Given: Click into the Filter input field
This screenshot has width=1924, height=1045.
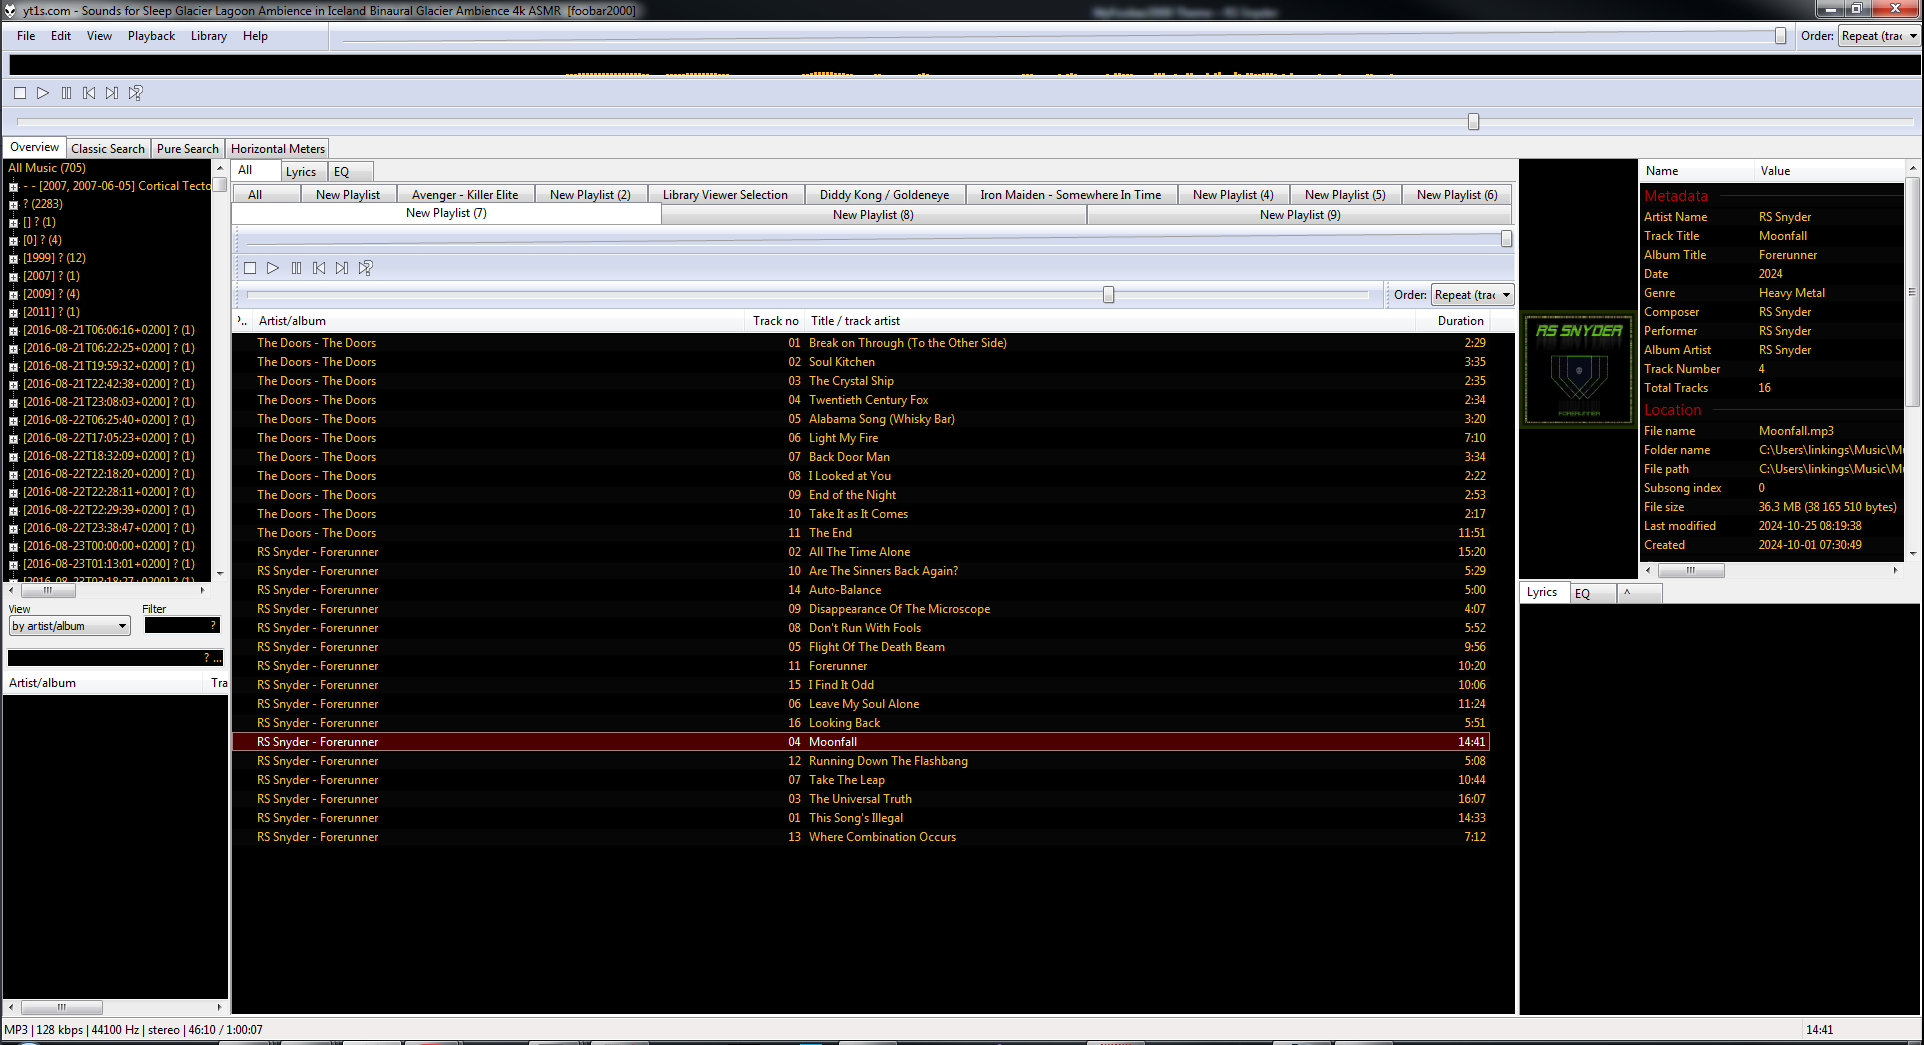Looking at the screenshot, I should (181, 626).
